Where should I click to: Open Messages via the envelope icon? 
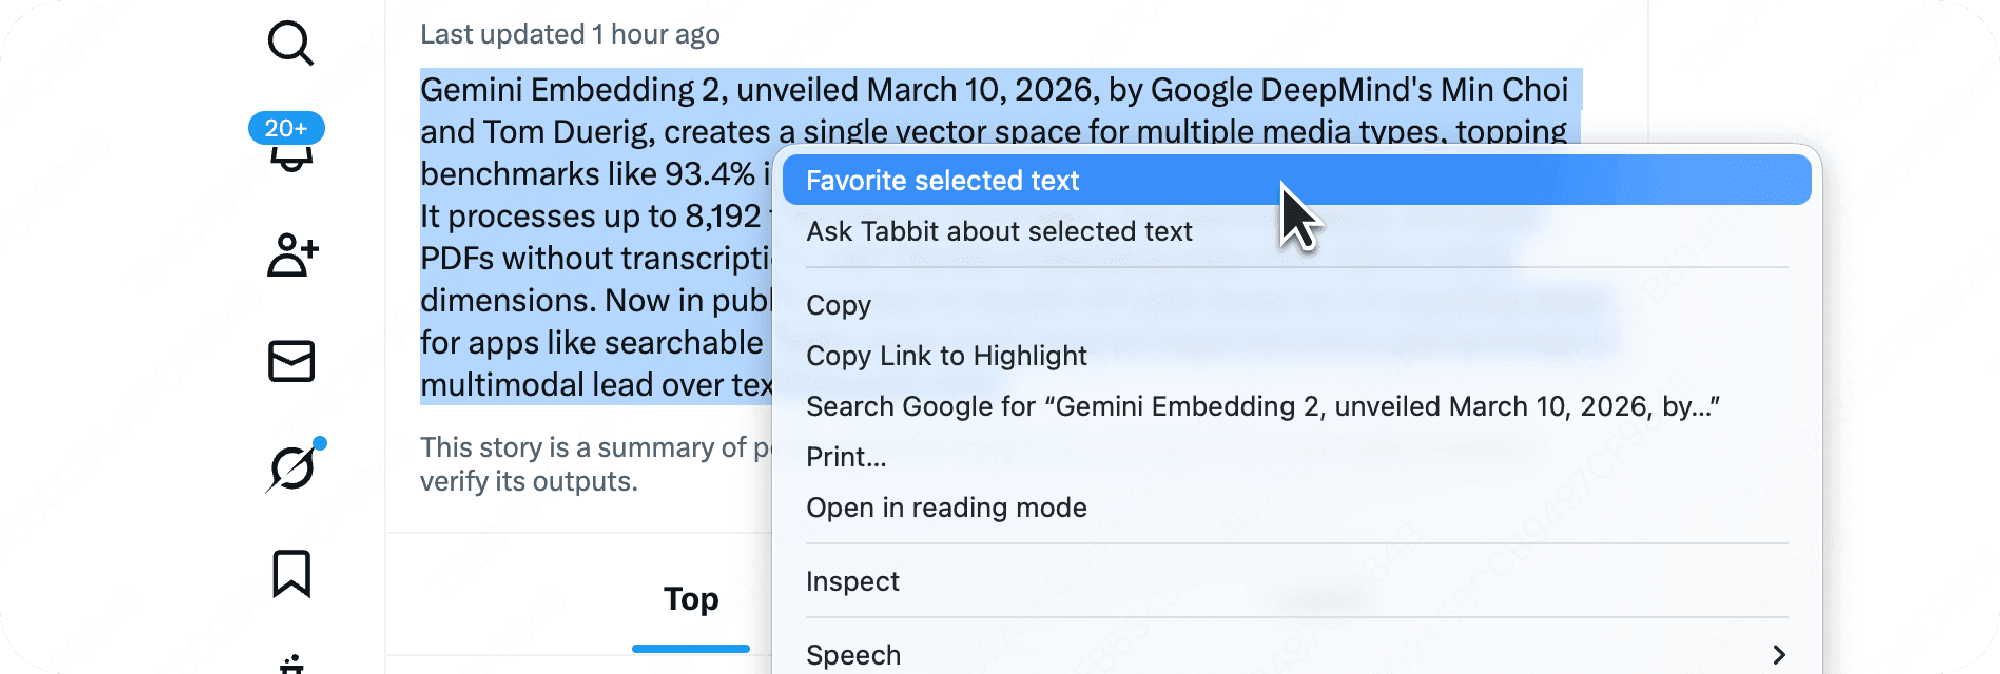tap(292, 361)
